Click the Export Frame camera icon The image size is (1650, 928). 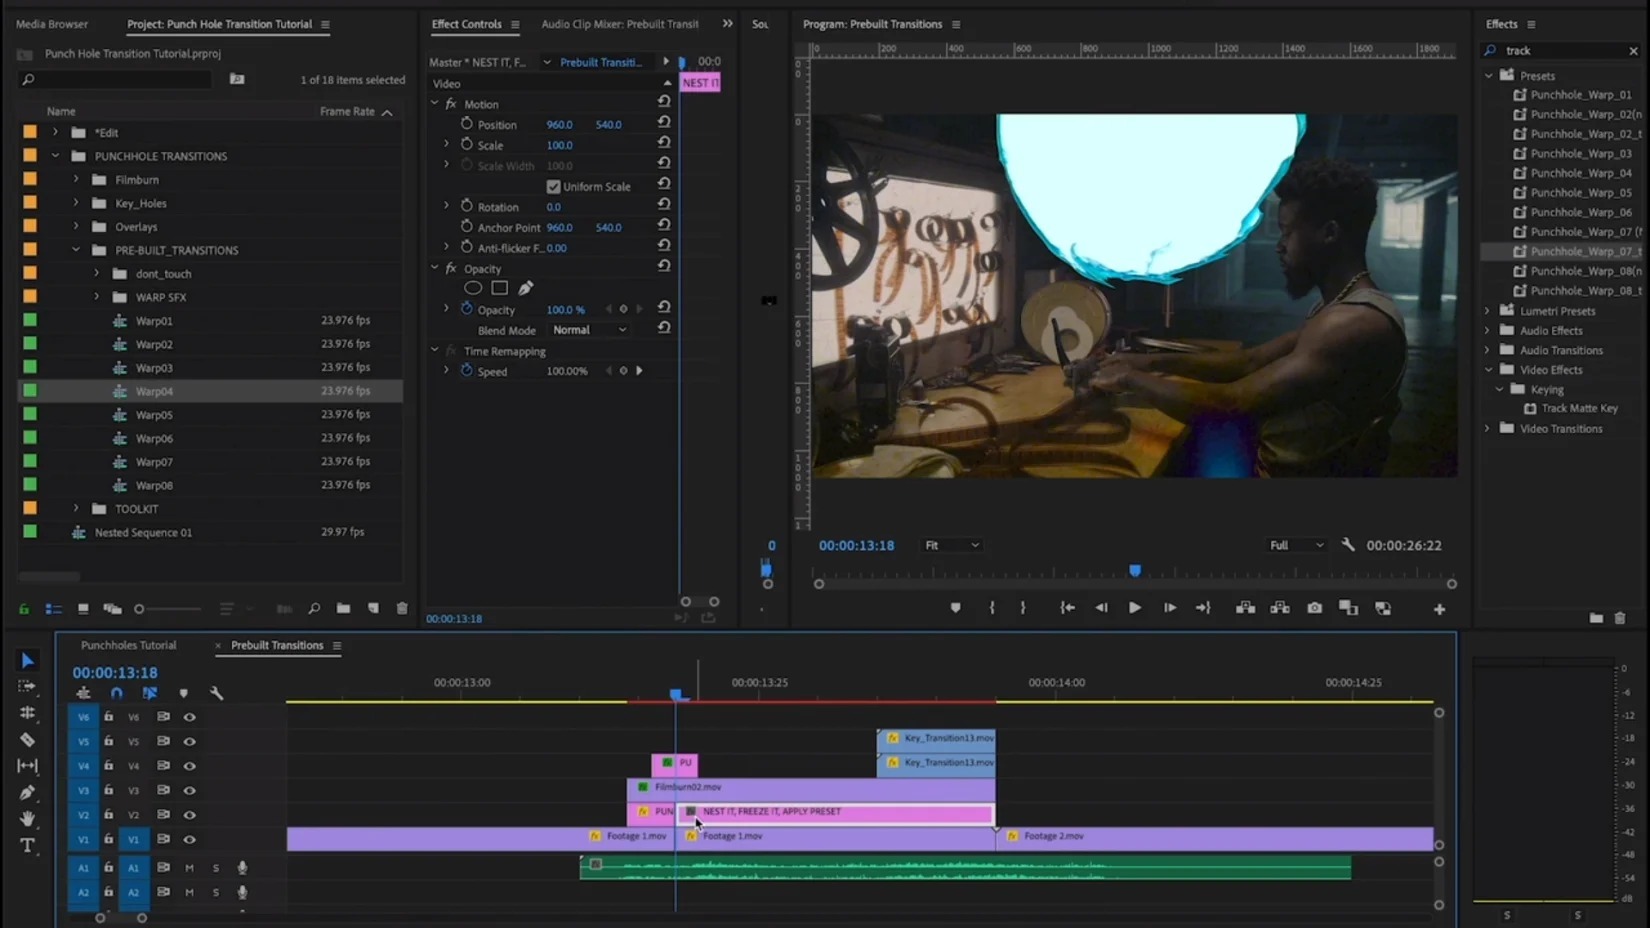pos(1314,608)
